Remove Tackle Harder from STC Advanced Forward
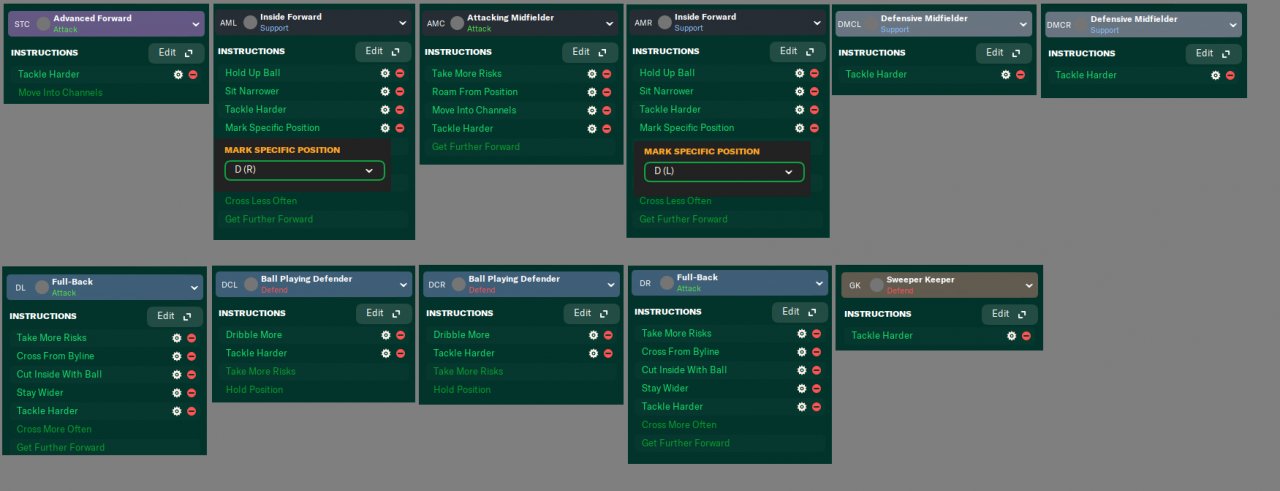 point(193,74)
